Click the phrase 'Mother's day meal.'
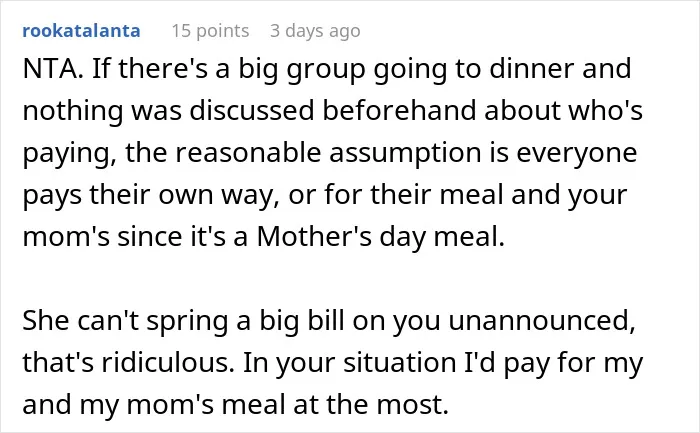700x433 pixels. (380, 237)
